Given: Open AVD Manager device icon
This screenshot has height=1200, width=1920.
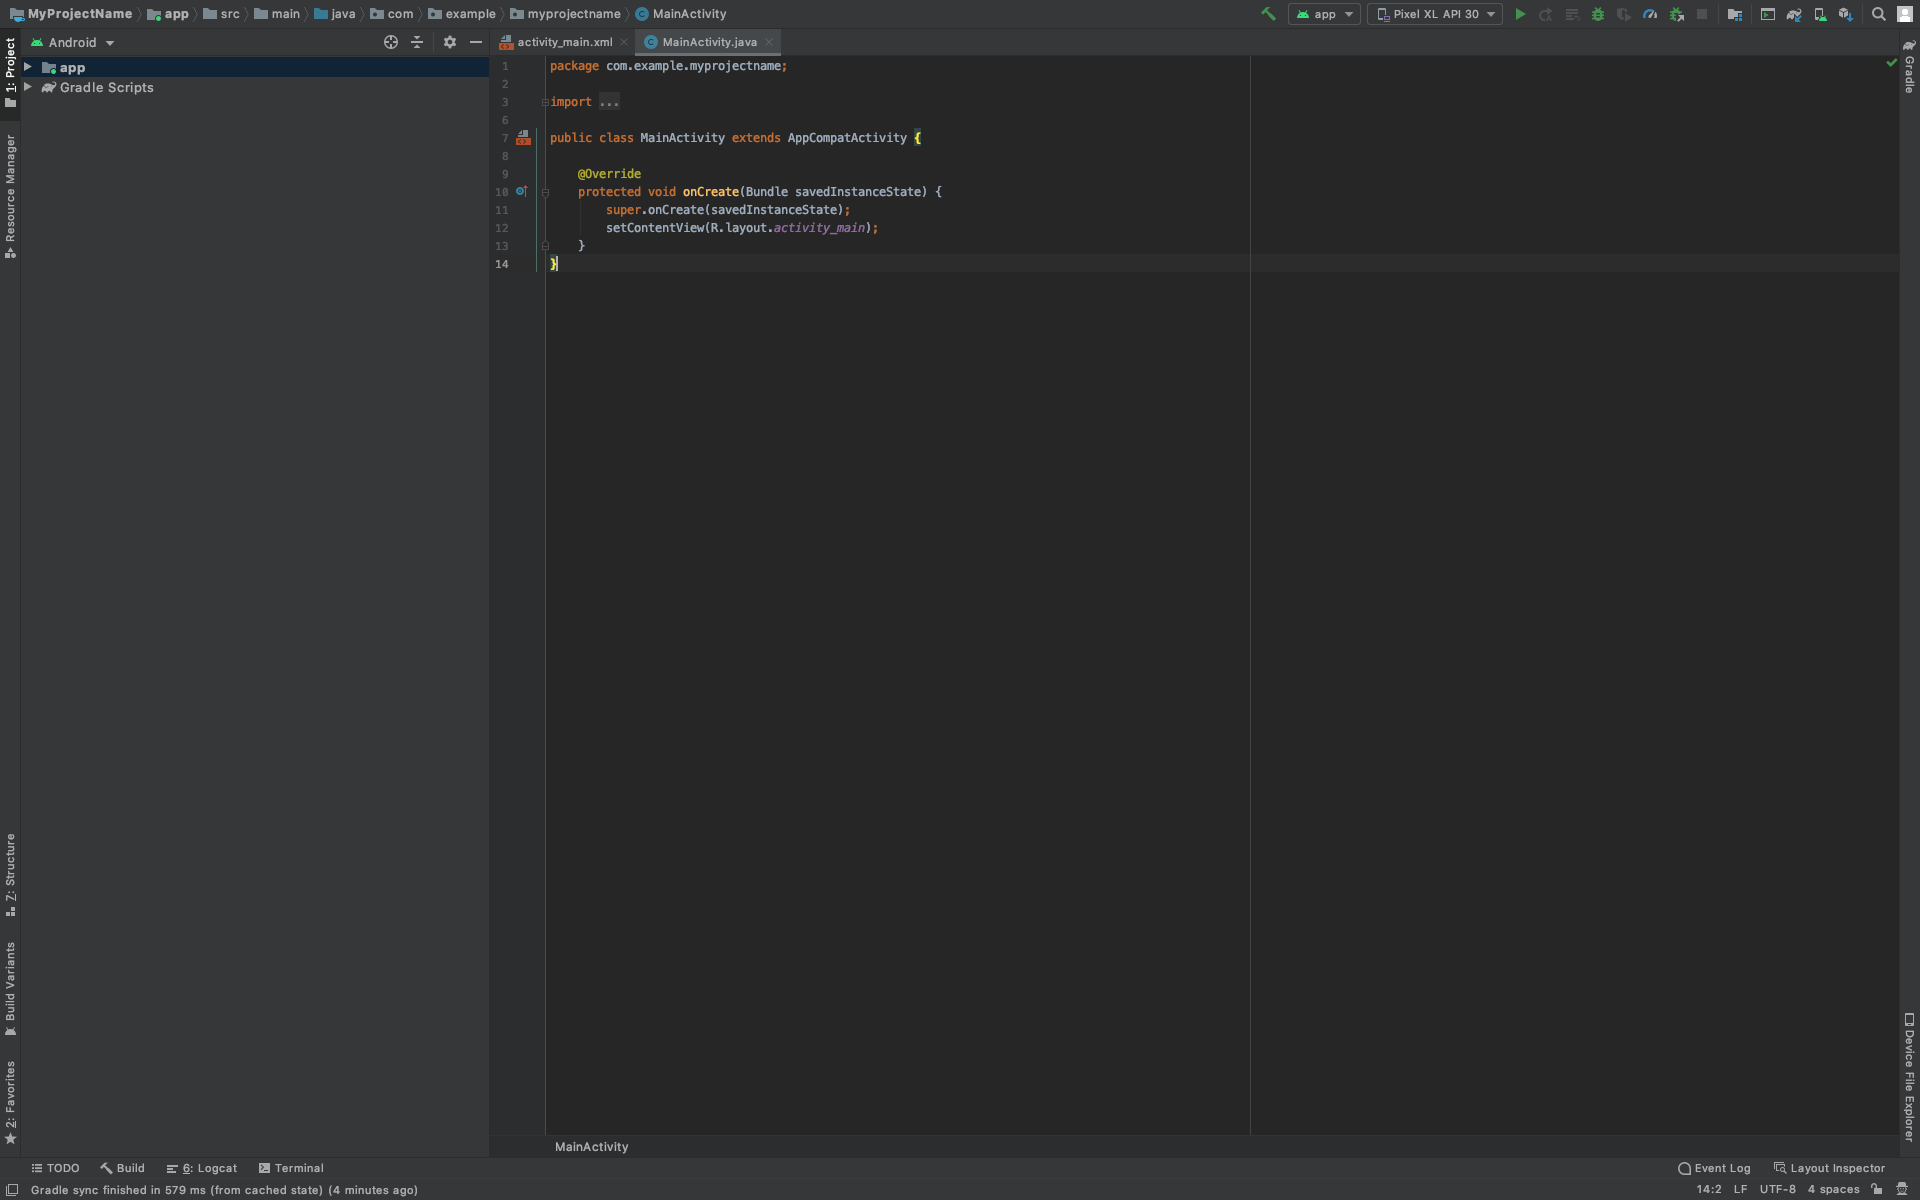Looking at the screenshot, I should pyautogui.click(x=1820, y=14).
